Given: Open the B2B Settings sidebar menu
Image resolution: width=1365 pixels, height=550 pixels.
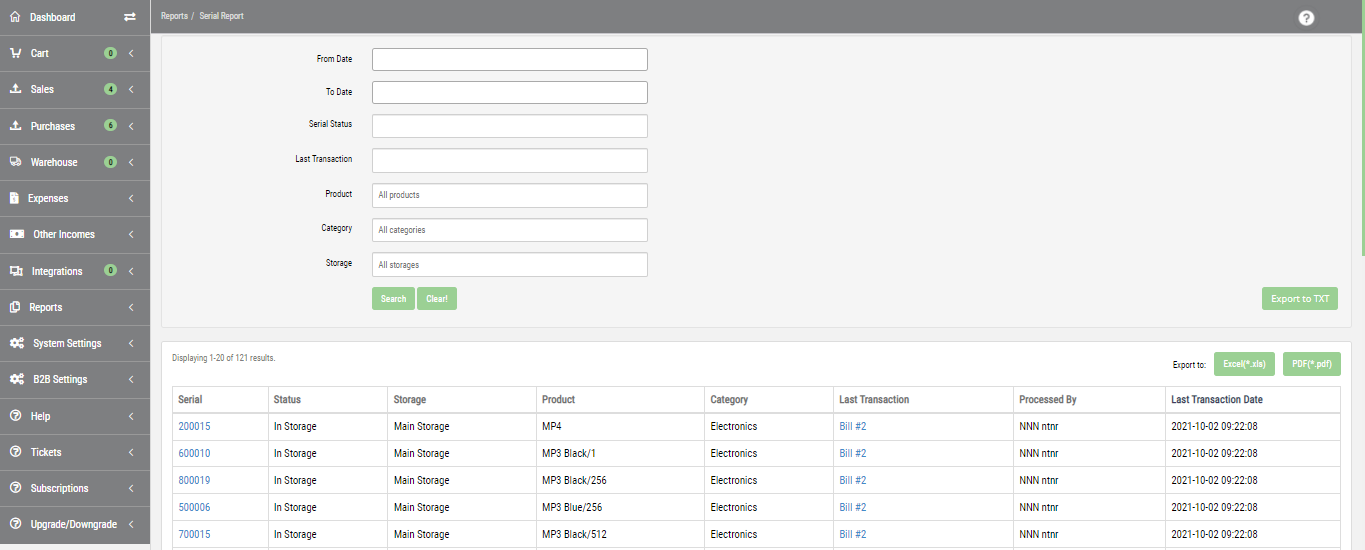Looking at the screenshot, I should click(60, 379).
